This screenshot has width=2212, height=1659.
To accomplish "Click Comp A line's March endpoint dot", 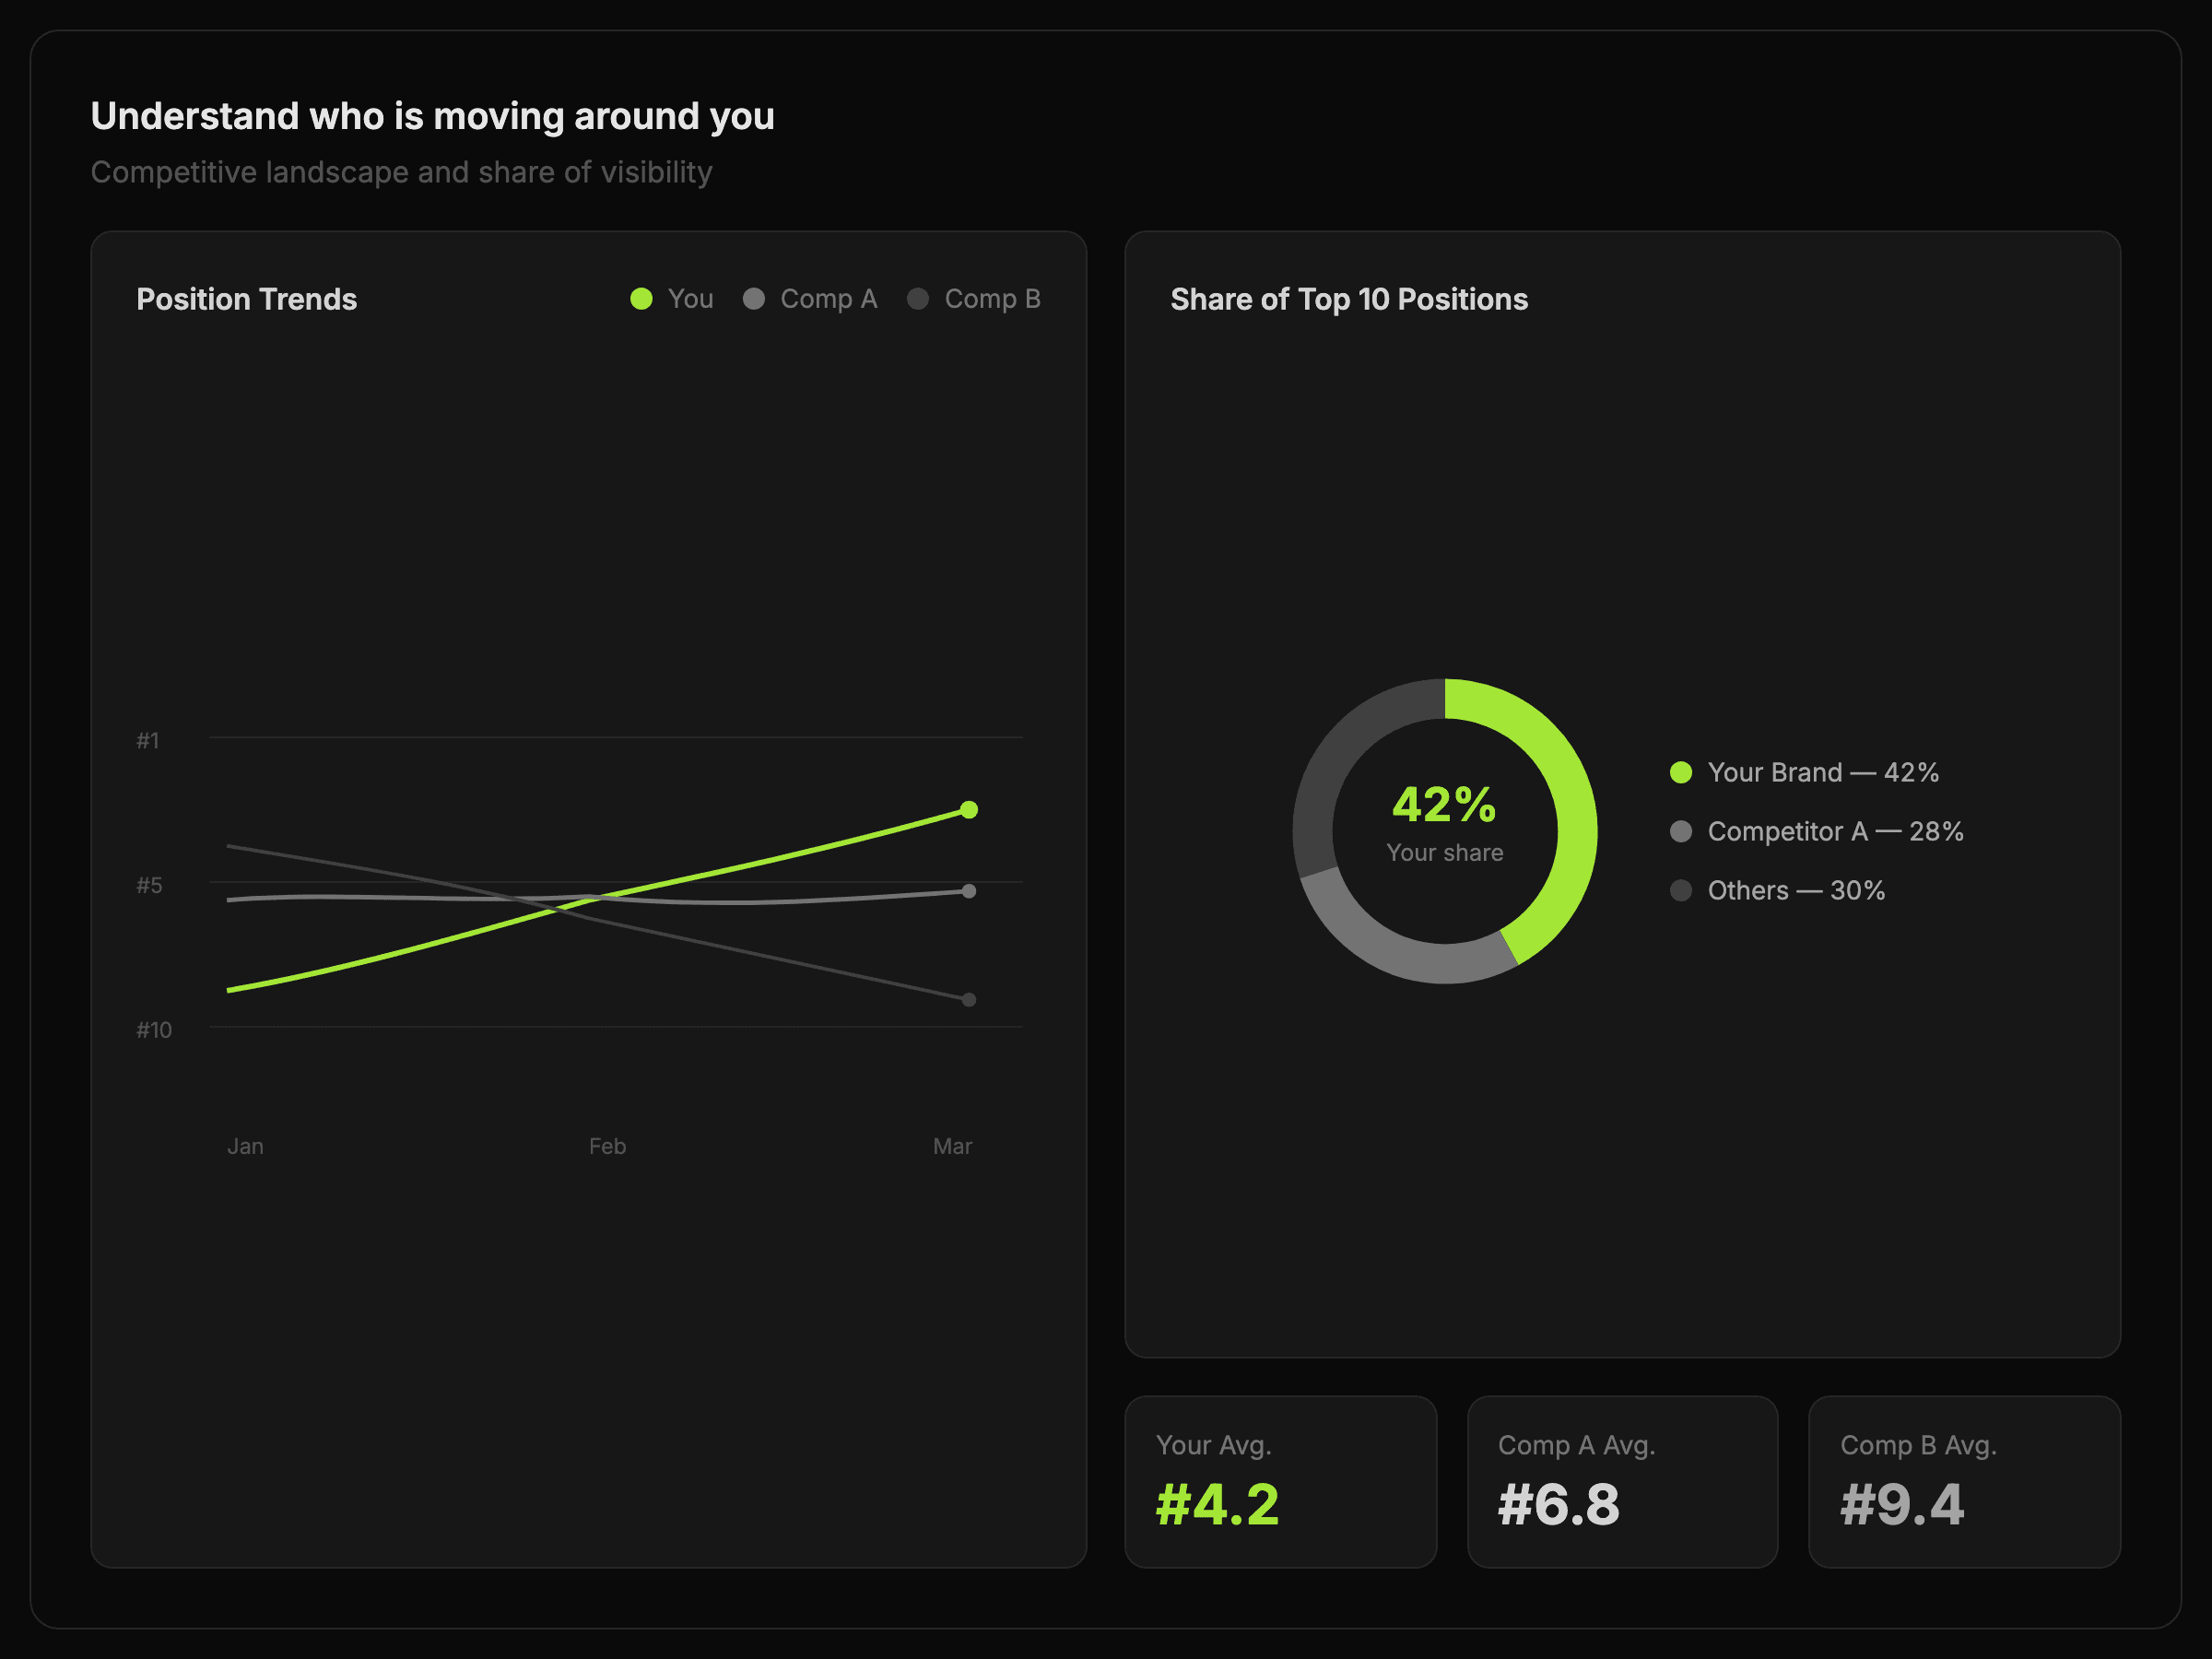I will point(968,891).
